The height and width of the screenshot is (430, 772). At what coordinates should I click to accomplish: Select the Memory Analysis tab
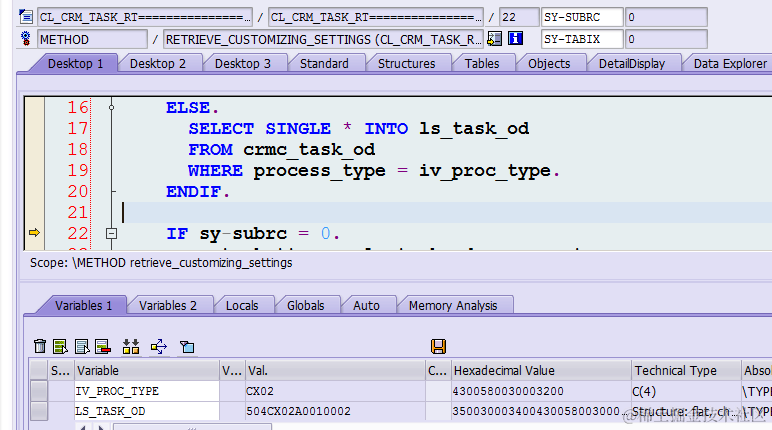tap(453, 305)
